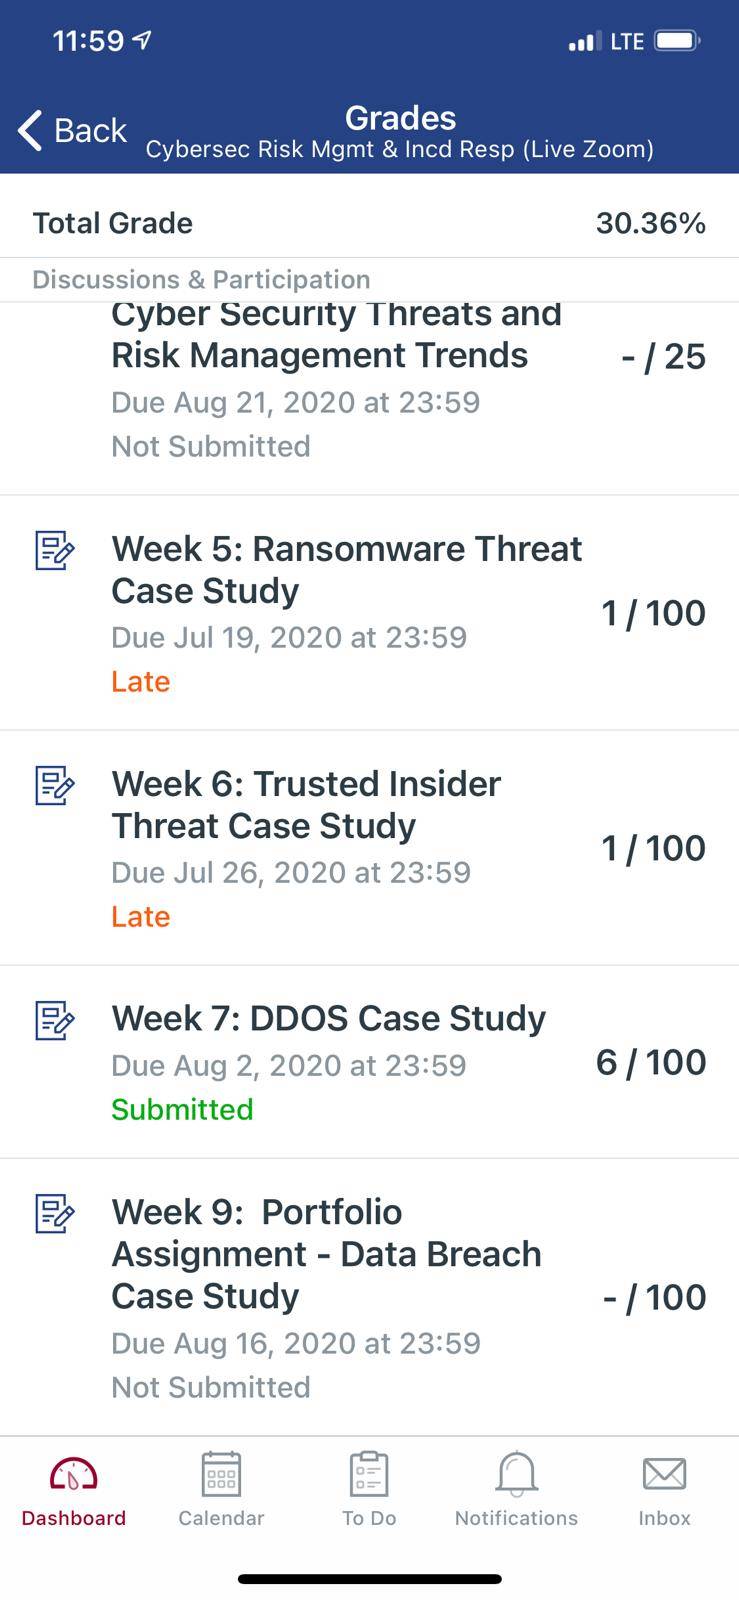Open Week 7: DDOS Case Study
739x1600 pixels.
pyautogui.click(x=369, y=1062)
